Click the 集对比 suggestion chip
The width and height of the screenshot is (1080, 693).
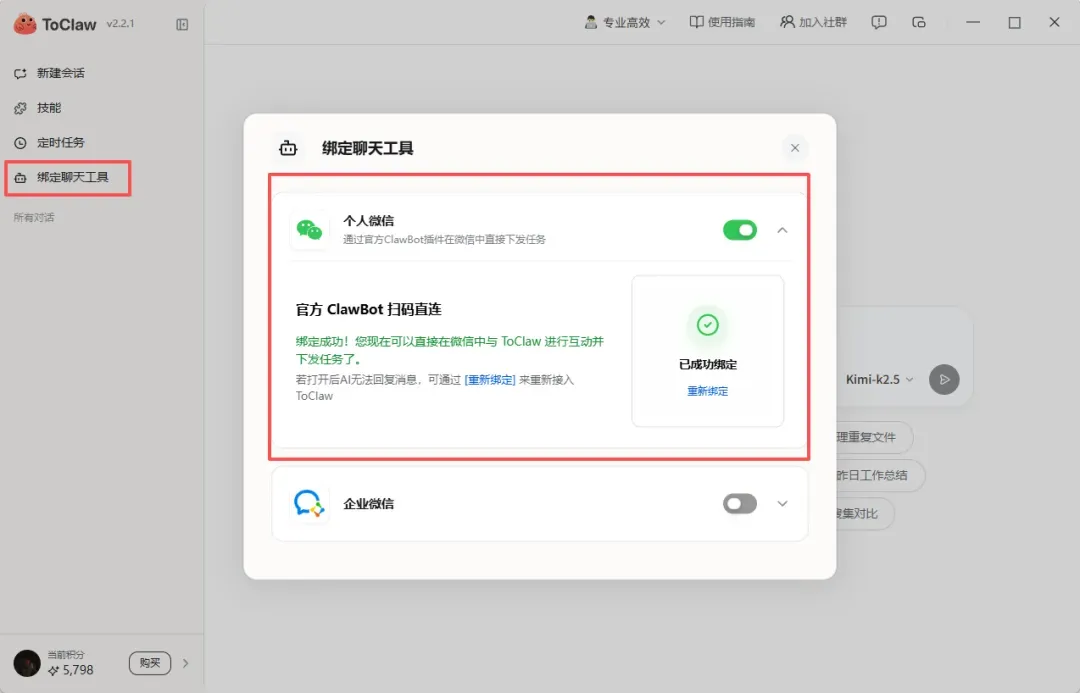[865, 513]
